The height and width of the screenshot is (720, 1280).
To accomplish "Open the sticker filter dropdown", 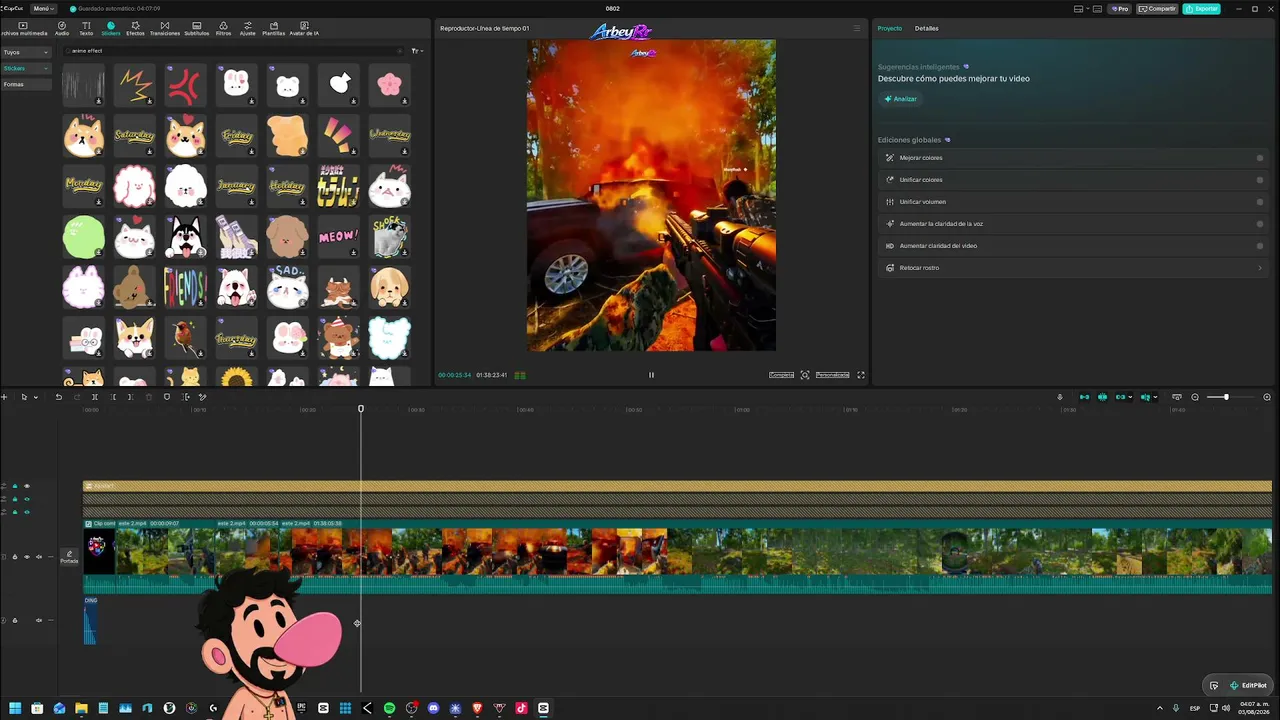I will pos(417,51).
